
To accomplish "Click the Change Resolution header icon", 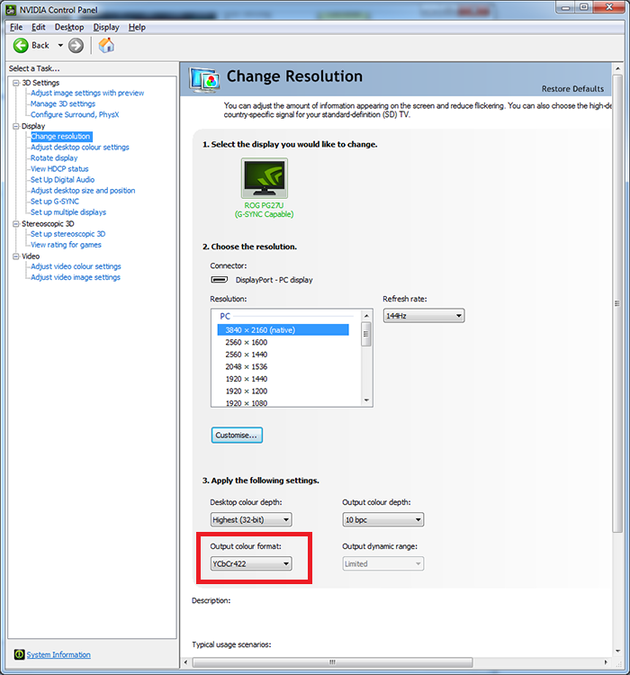I will tap(205, 80).
